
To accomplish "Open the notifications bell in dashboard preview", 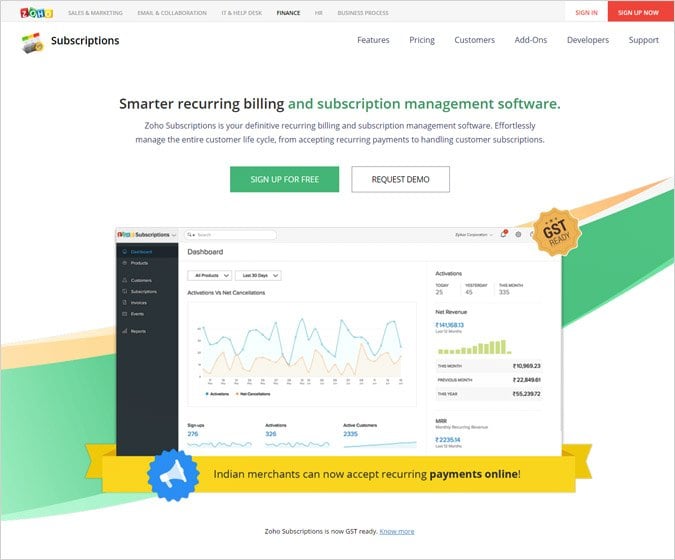I will [503, 234].
